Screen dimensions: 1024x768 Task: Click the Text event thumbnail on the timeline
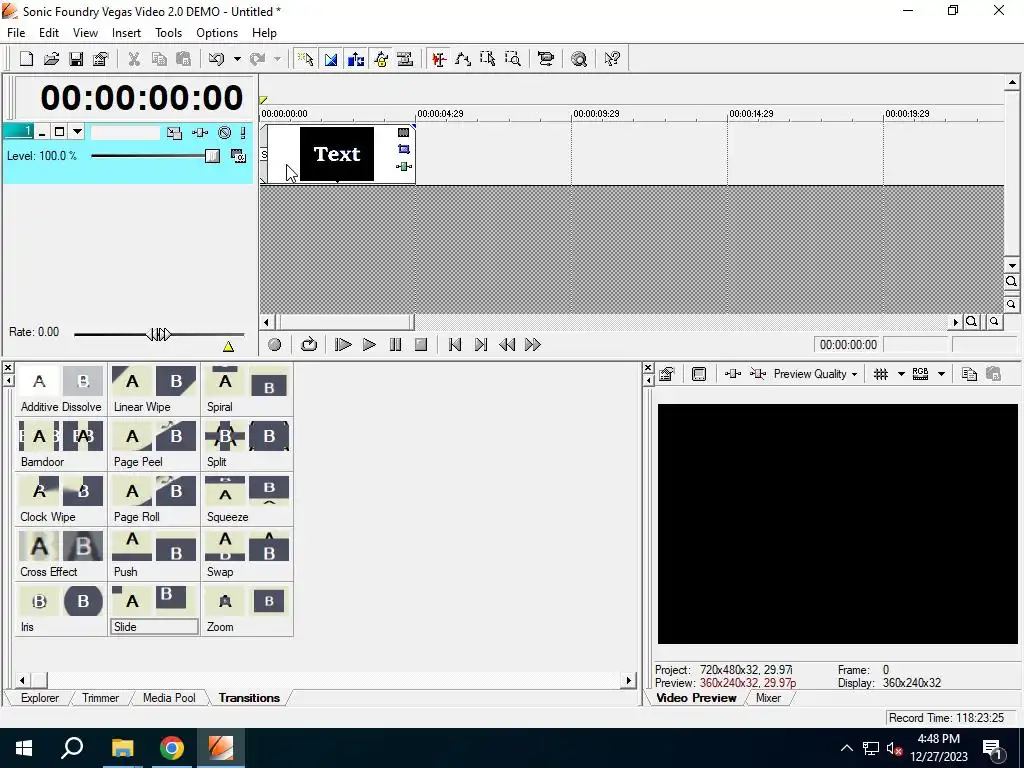pyautogui.click(x=337, y=154)
